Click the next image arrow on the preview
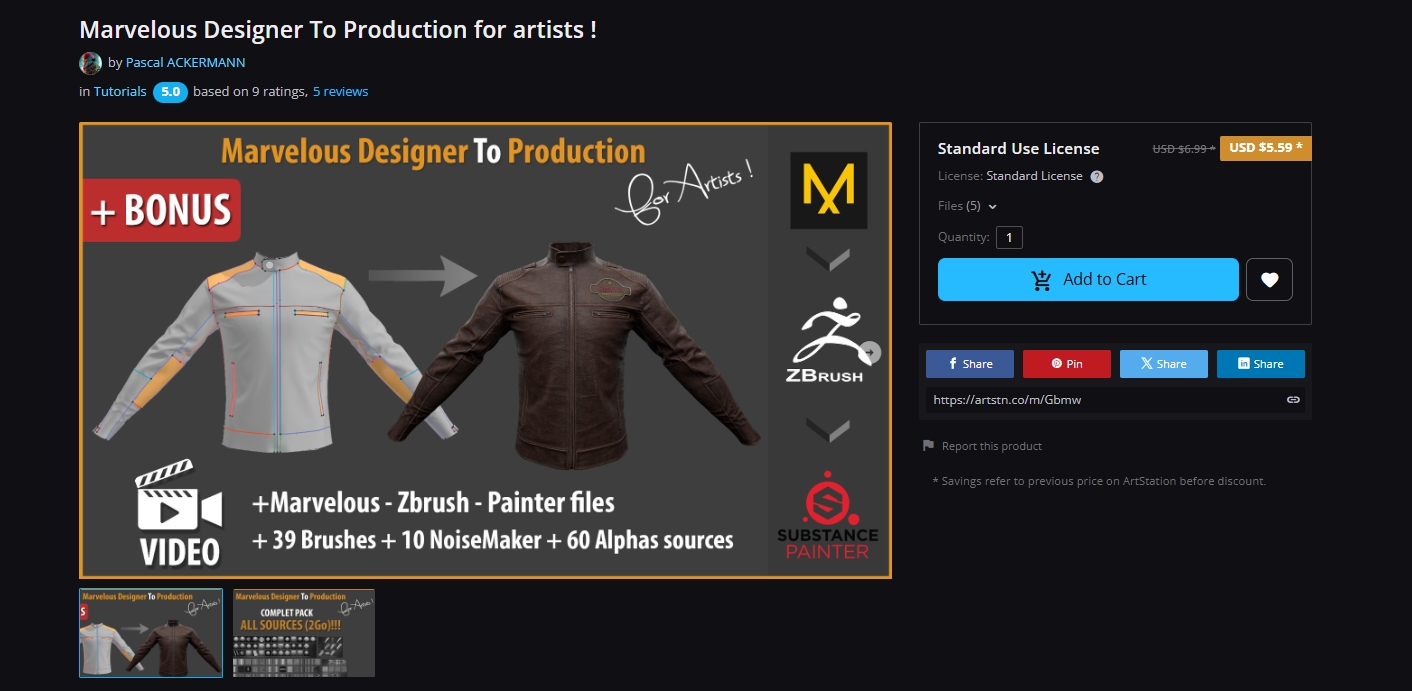 tap(871, 352)
